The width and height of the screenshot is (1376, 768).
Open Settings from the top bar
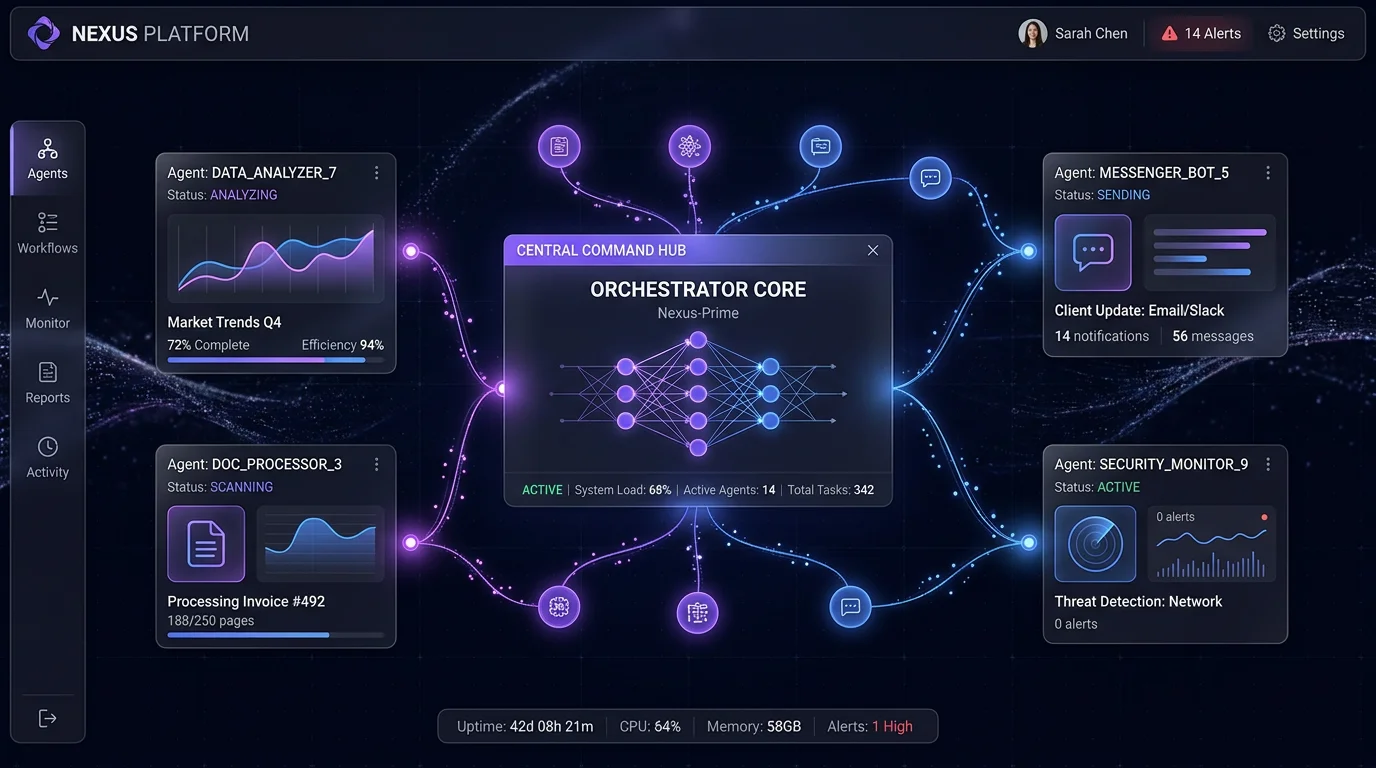1306,32
